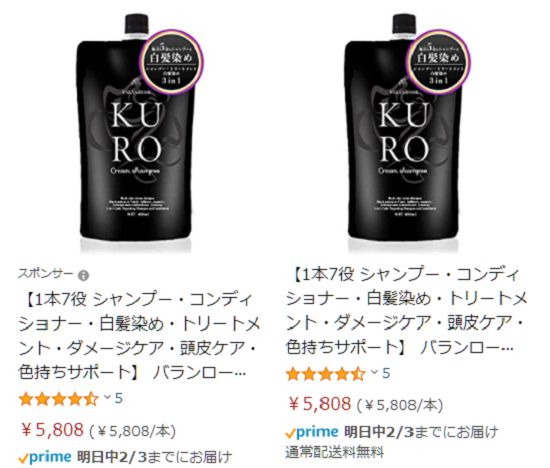The width and height of the screenshot is (550, 468).
Task: Expand rating dropdown chevron on right product
Action: pos(374,372)
